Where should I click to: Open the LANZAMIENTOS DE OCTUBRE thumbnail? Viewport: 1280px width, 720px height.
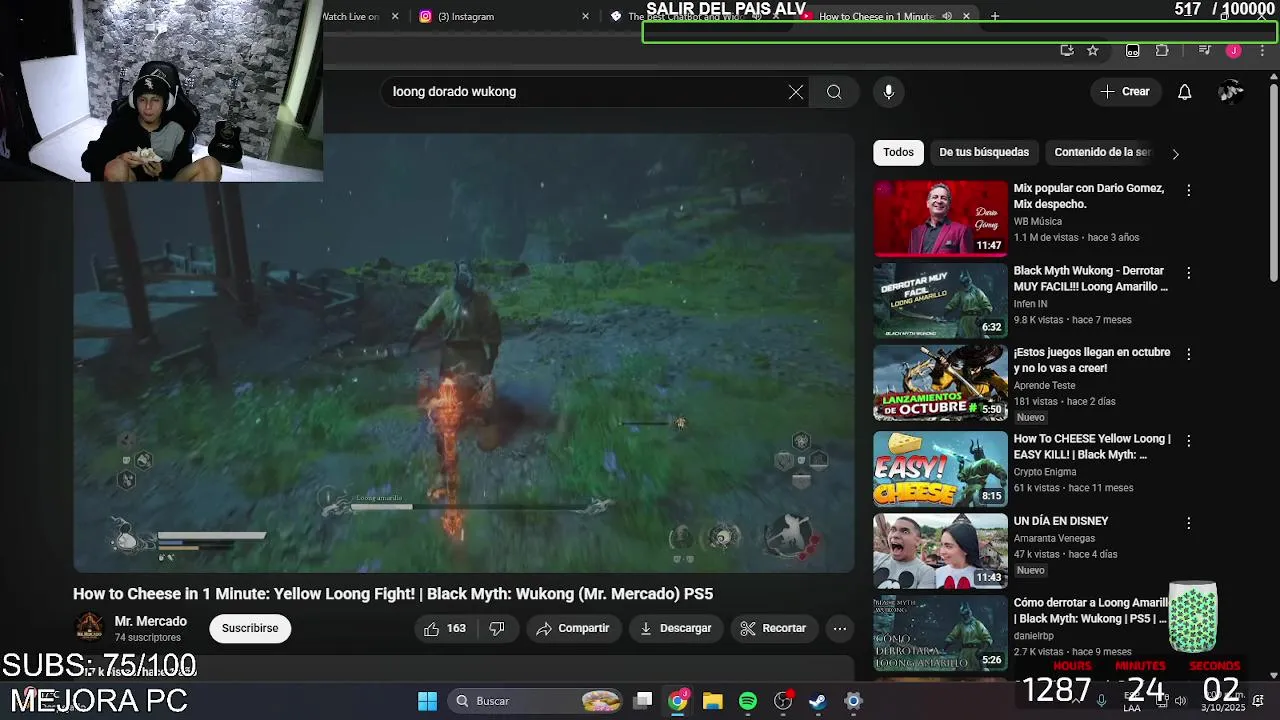click(x=940, y=383)
